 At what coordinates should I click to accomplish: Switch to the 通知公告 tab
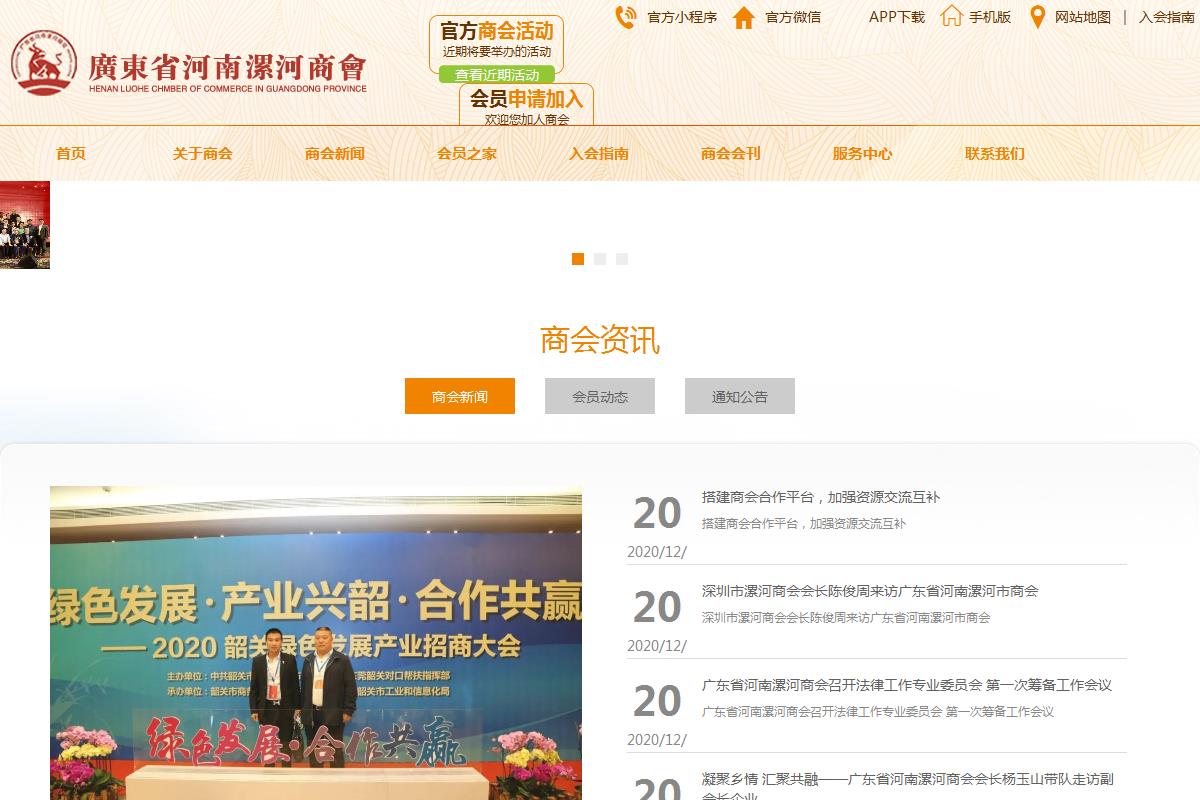point(740,396)
